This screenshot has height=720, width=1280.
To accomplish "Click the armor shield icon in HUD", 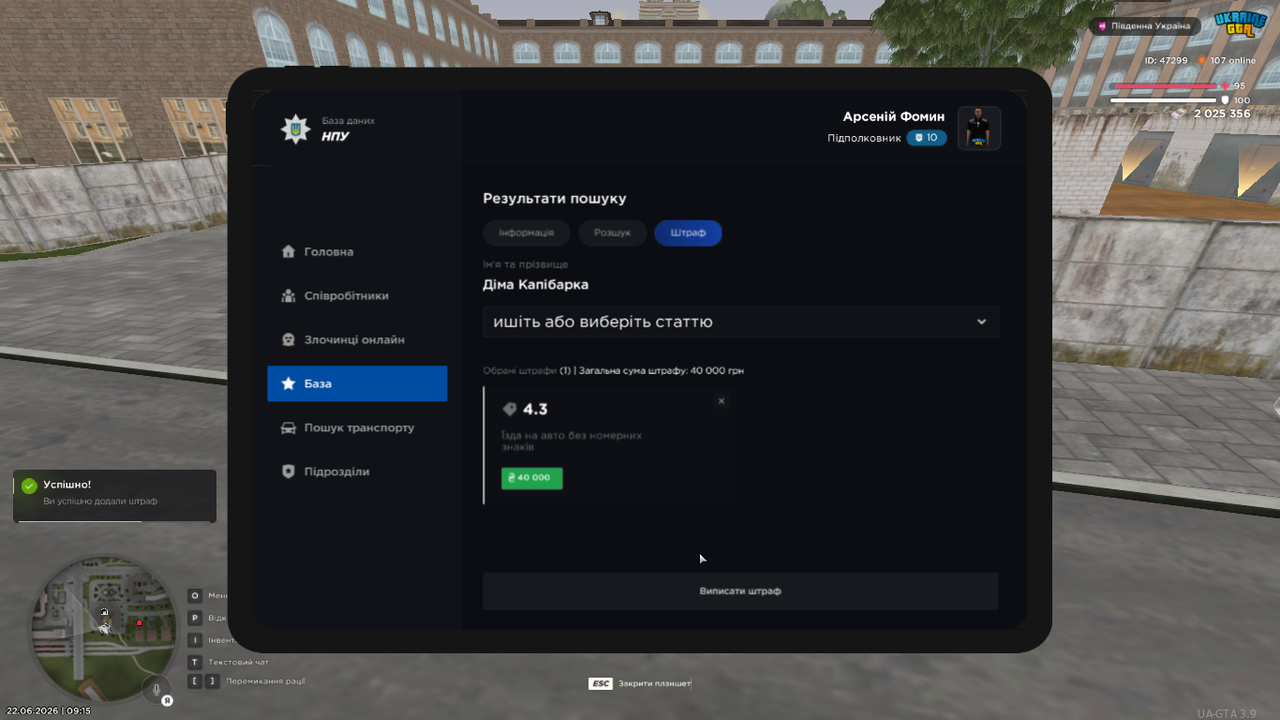I will 1225,100.
